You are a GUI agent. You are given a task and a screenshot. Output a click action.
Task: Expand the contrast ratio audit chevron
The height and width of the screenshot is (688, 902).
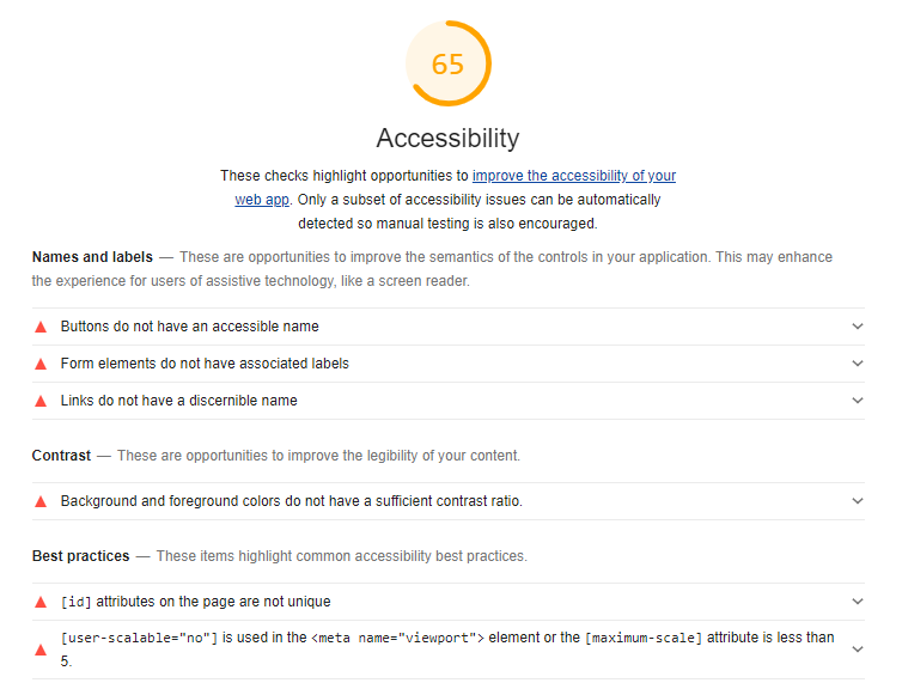click(857, 501)
